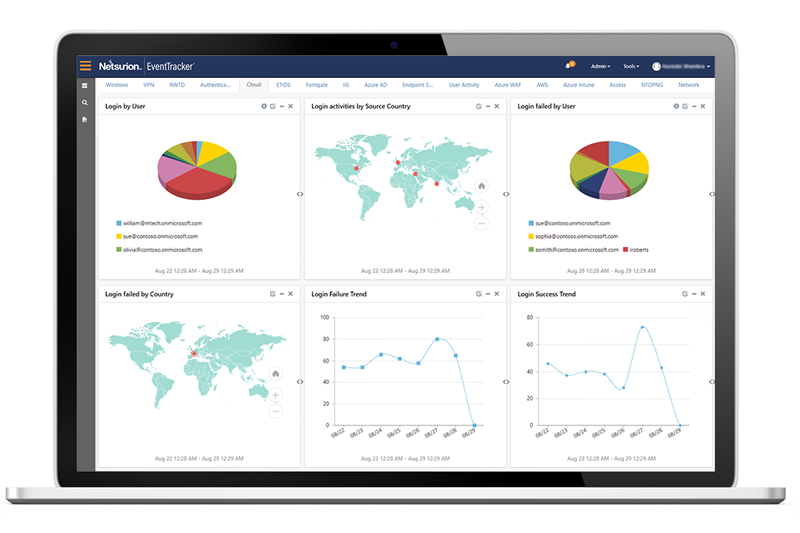Open the Cloud tab
800x533 pixels.
pyautogui.click(x=254, y=85)
